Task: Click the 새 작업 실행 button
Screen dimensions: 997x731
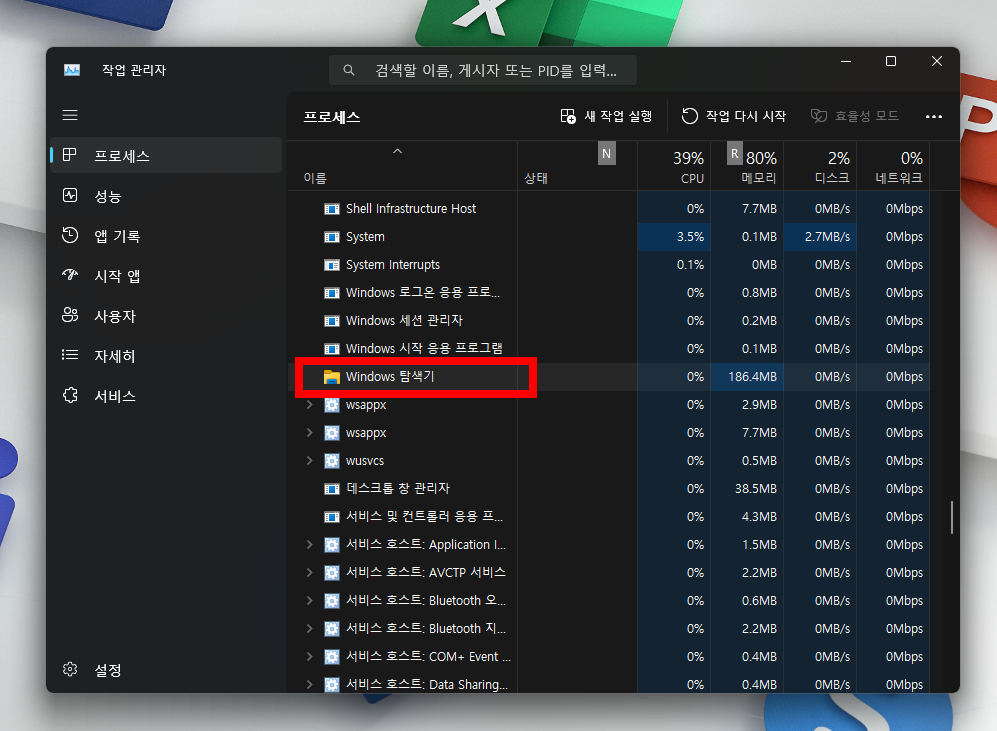Action: click(x=606, y=116)
